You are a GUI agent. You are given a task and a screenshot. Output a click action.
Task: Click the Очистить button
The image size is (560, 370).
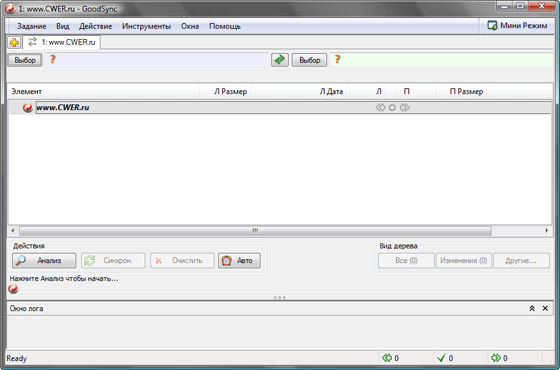coord(182,260)
